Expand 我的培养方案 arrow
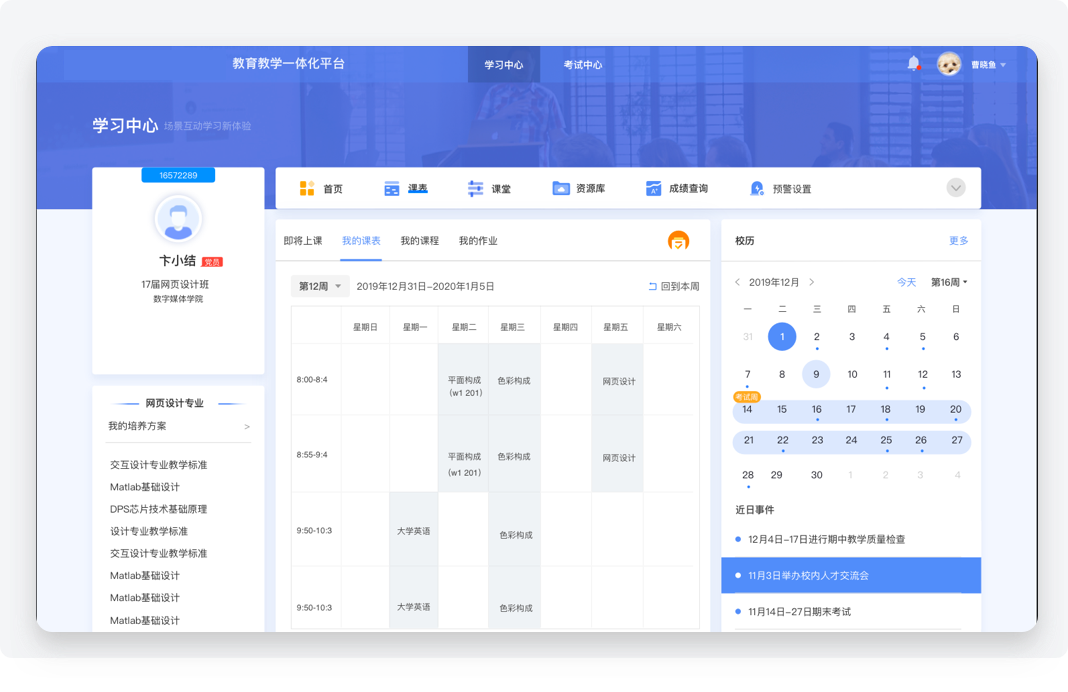Viewport: 1068px width, 692px height. [247, 427]
